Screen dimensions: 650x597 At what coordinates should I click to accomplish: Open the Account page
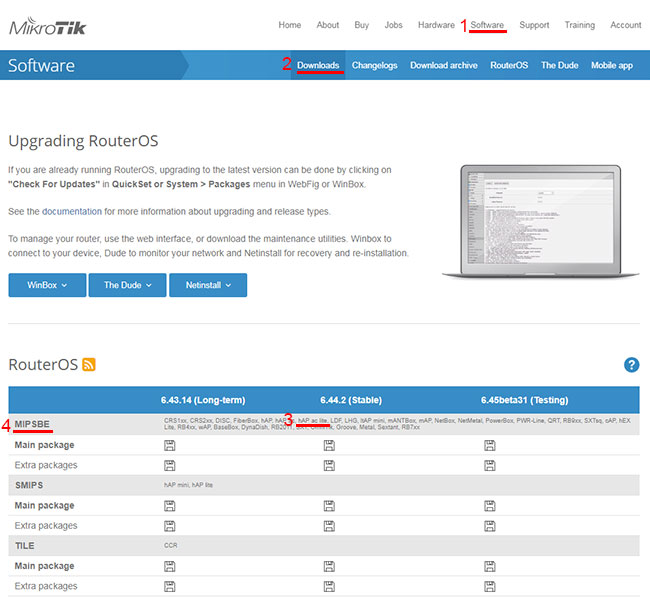click(x=626, y=25)
